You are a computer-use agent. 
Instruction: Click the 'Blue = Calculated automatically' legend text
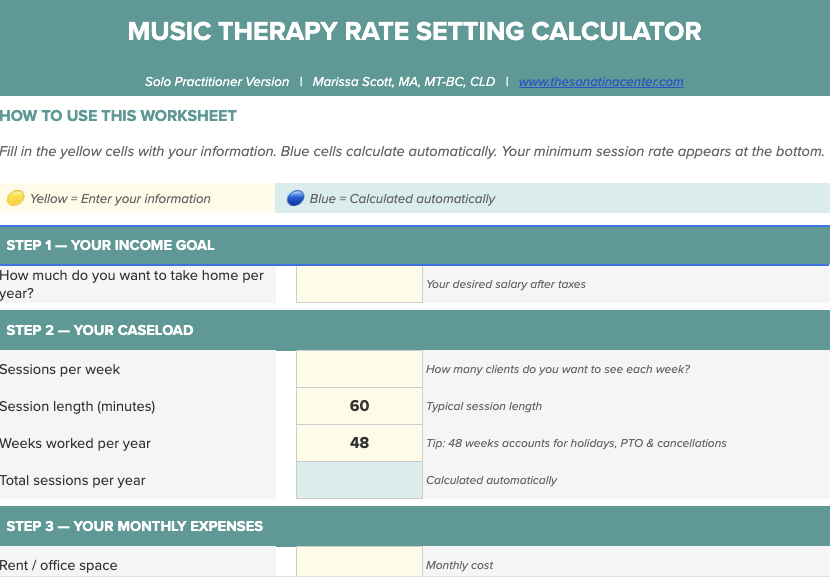coord(402,198)
